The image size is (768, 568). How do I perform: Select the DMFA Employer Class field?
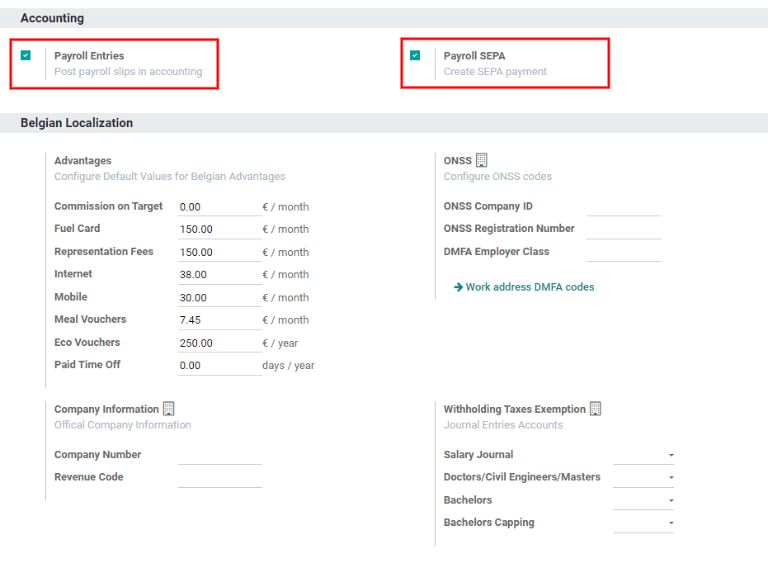click(623, 252)
